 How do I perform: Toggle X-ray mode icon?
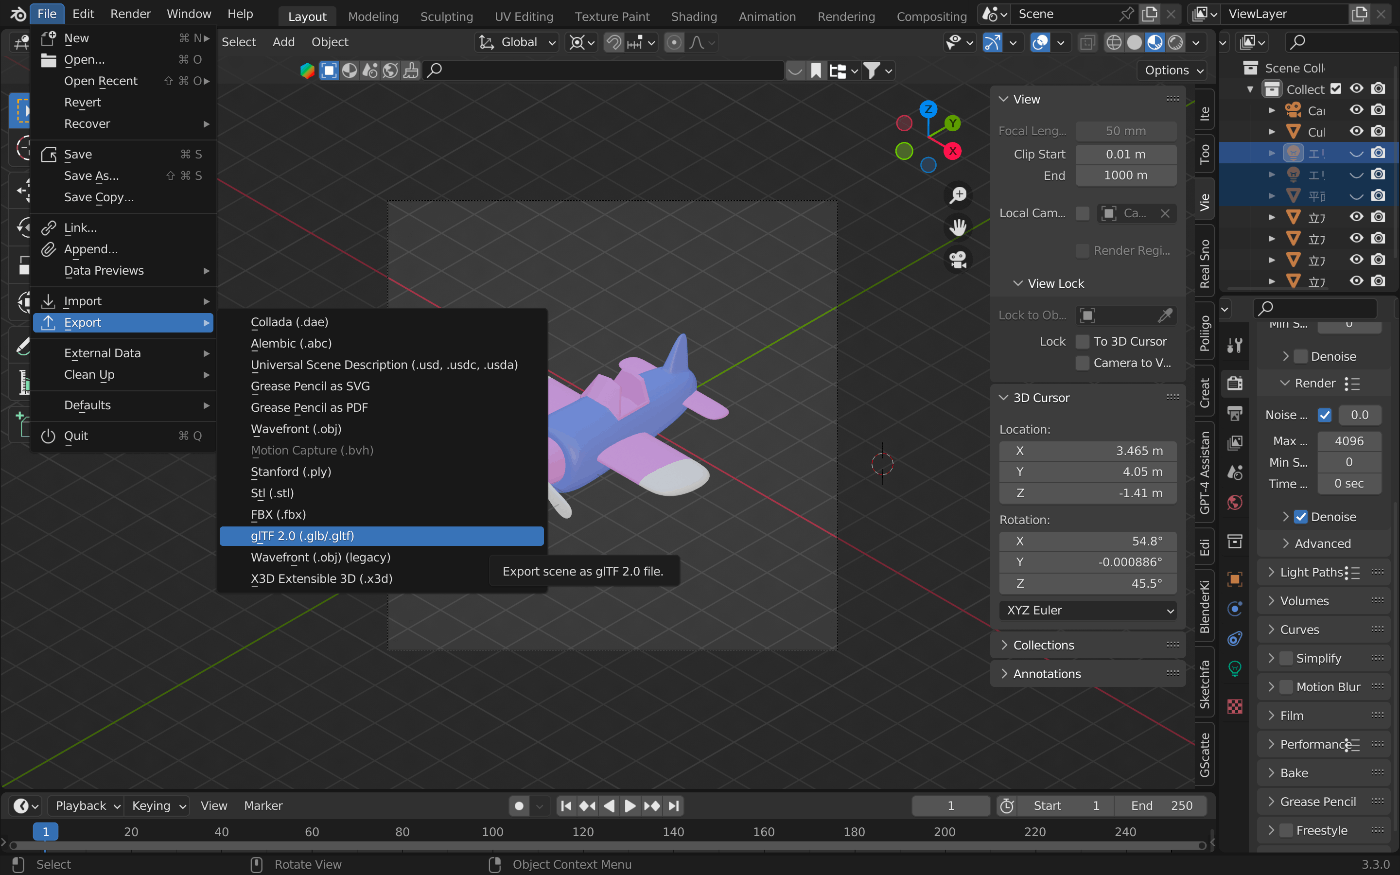pos(1087,42)
